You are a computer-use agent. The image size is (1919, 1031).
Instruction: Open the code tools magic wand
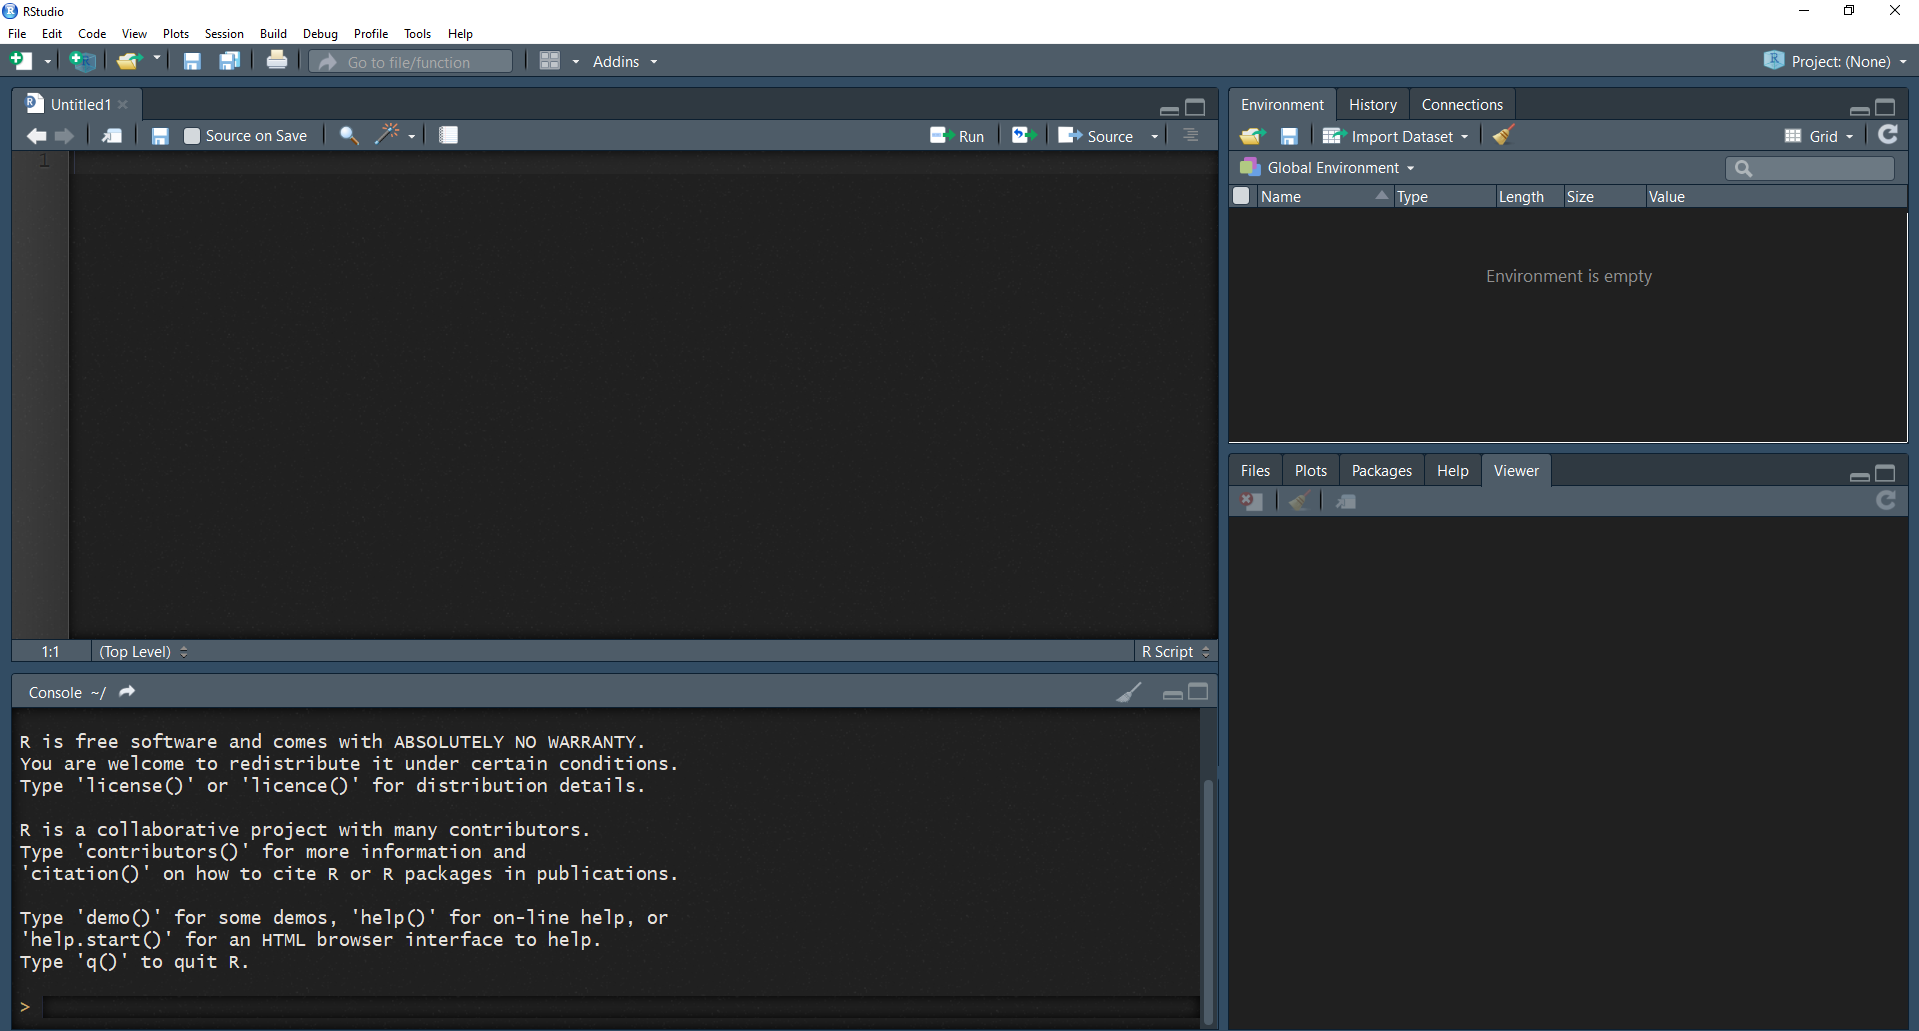point(388,135)
